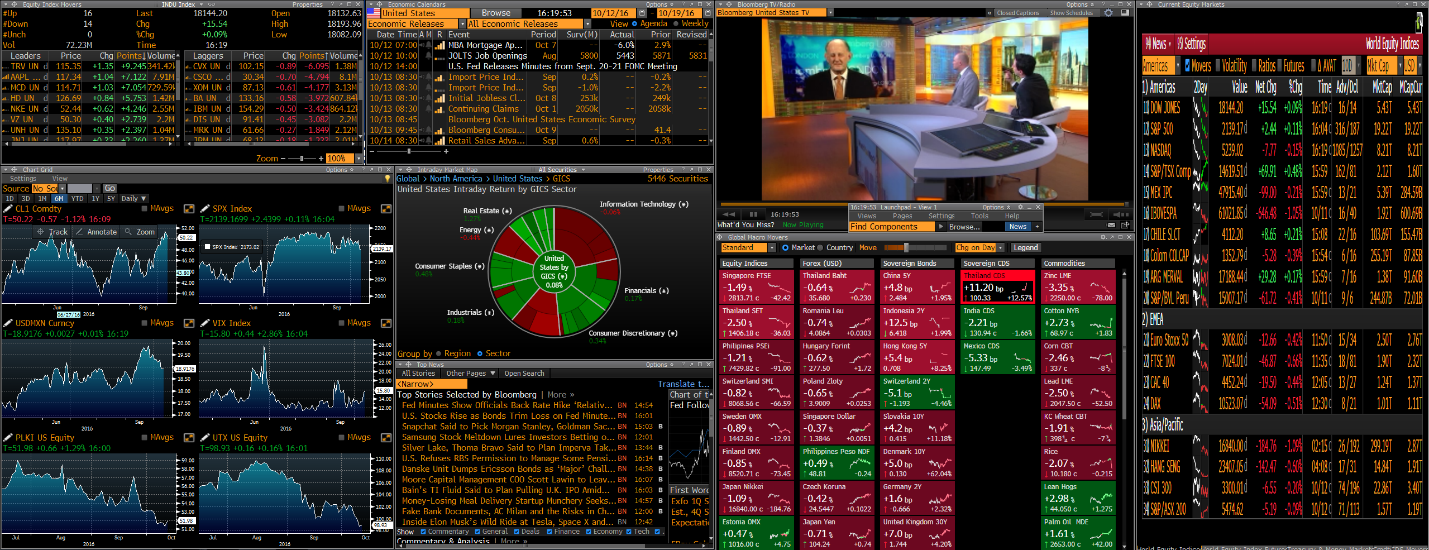Select the YTD chart range tab

tap(77, 198)
